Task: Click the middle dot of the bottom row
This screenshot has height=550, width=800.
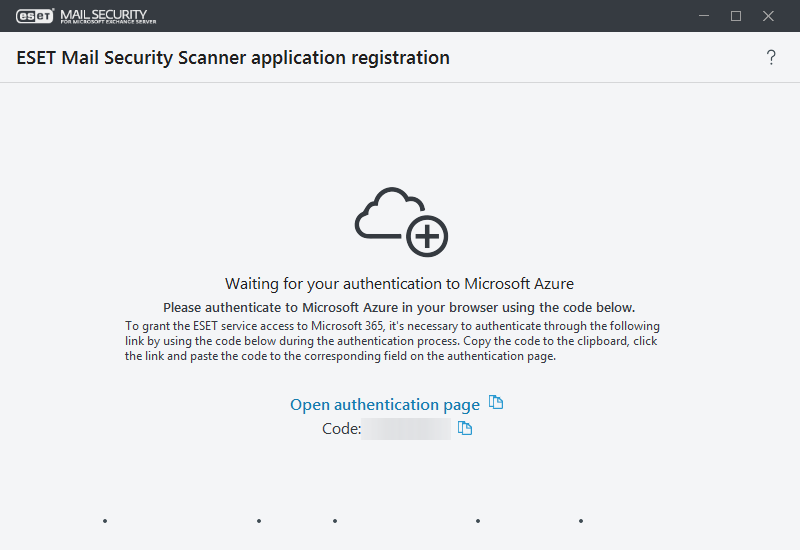Action: coord(335,521)
